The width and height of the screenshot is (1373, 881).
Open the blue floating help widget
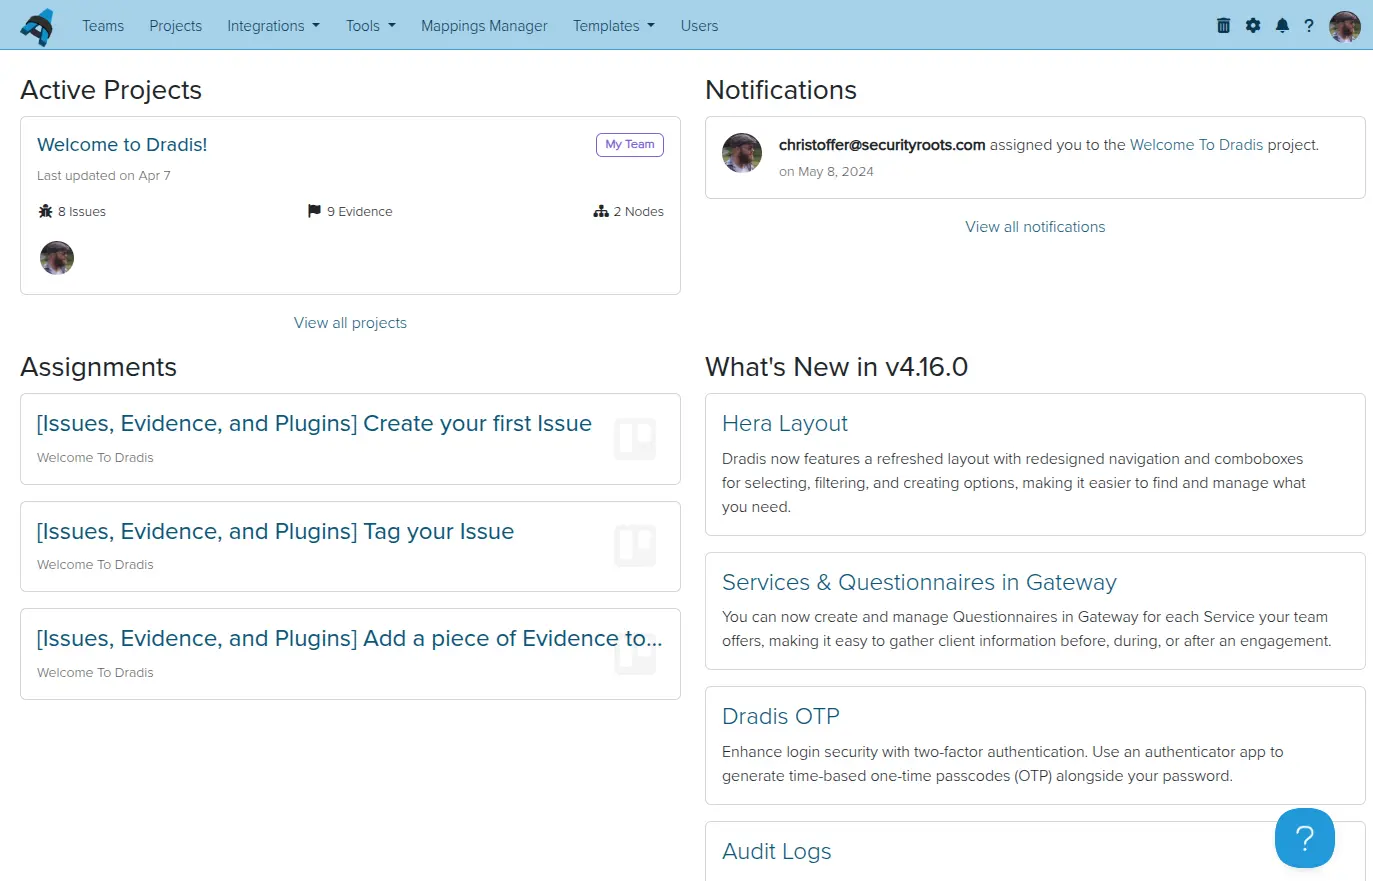1305,838
